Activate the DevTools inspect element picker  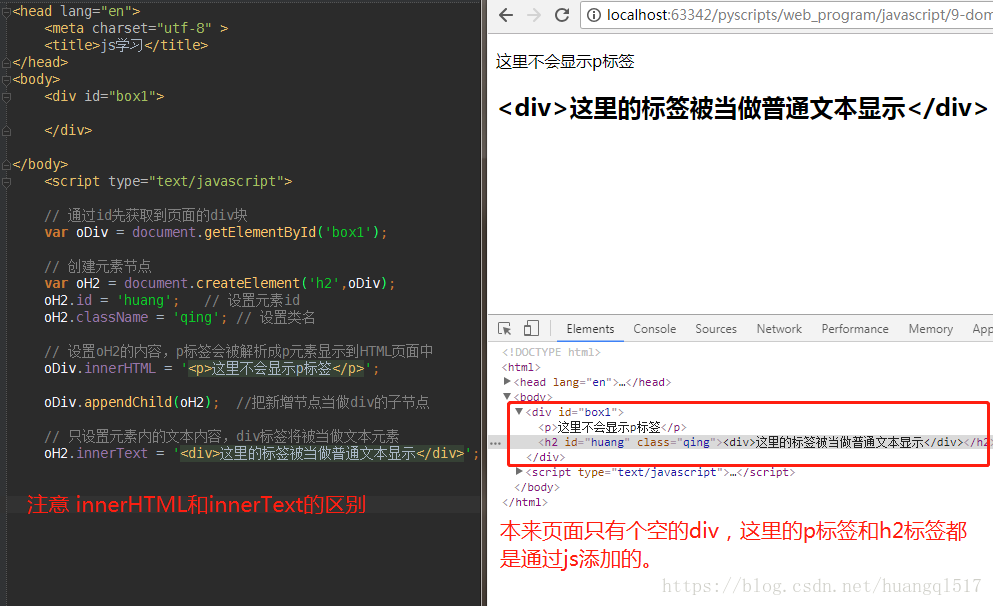point(505,329)
